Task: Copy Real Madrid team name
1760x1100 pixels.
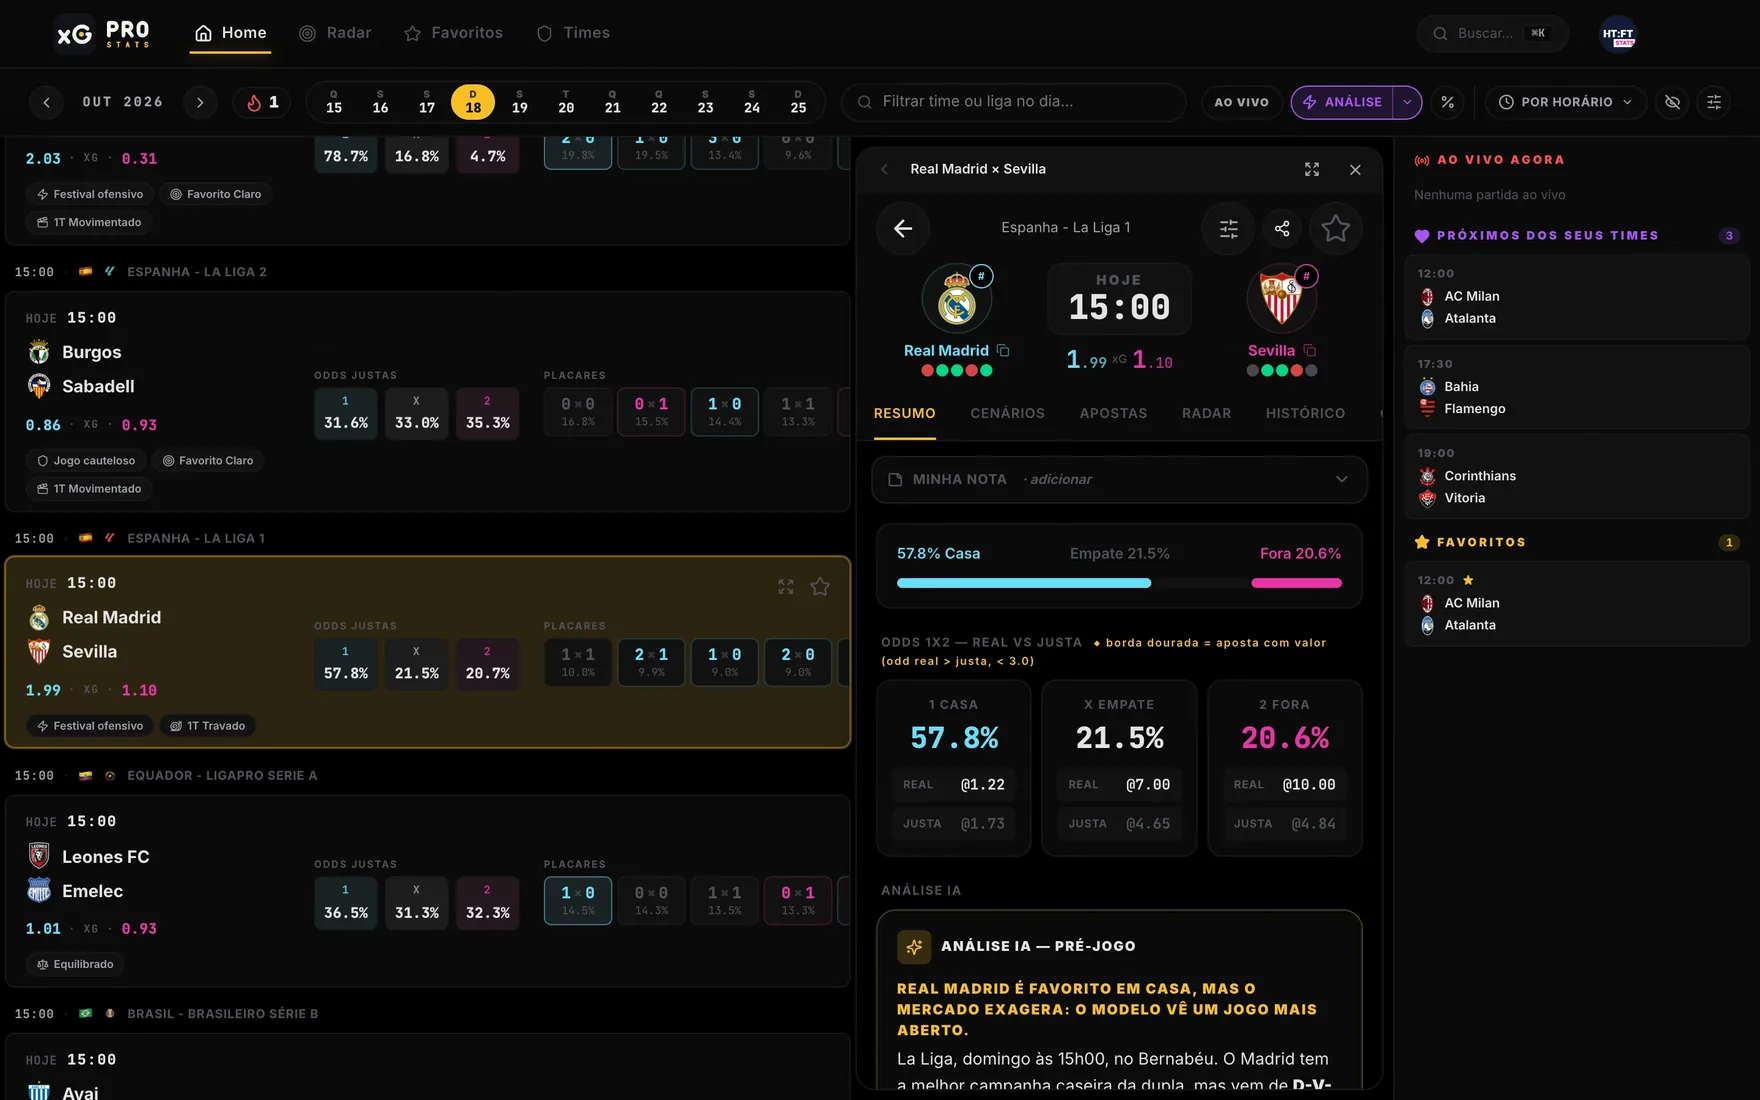Action: [x=1003, y=351]
